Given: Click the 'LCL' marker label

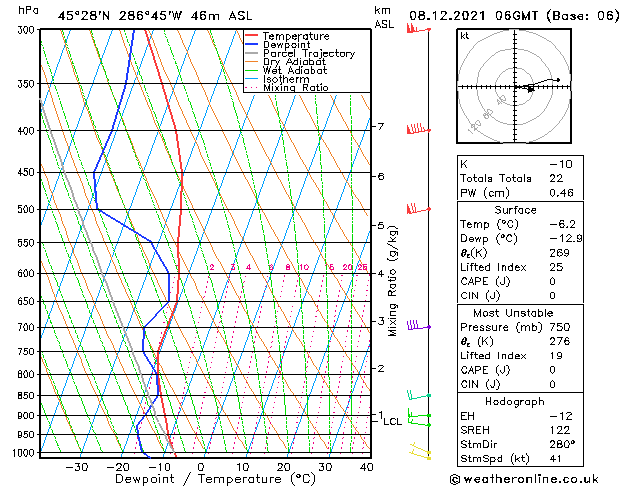Looking at the screenshot, I should coord(392,421).
